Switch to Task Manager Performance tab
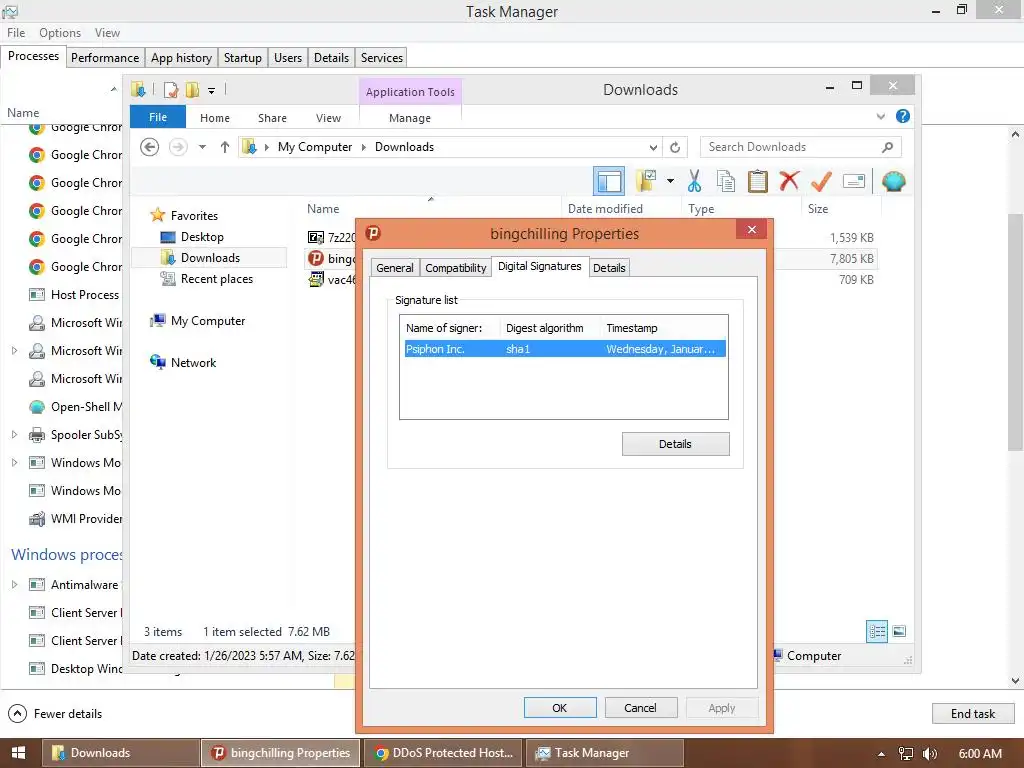Image resolution: width=1024 pixels, height=768 pixels. point(105,57)
